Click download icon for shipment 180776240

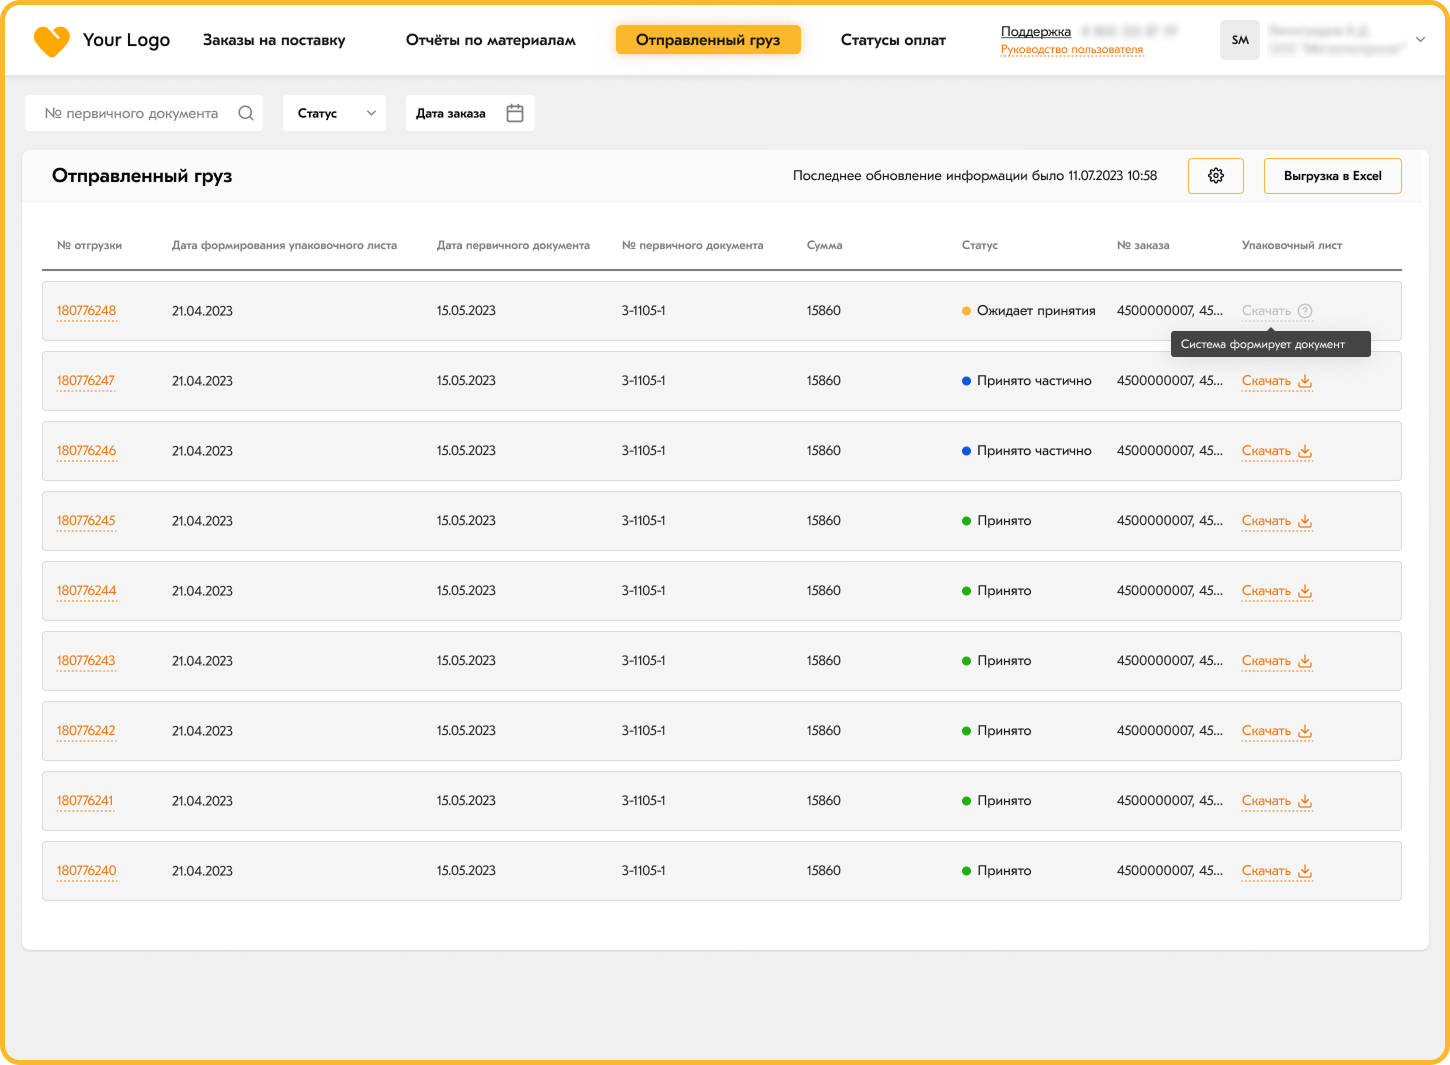click(1305, 871)
